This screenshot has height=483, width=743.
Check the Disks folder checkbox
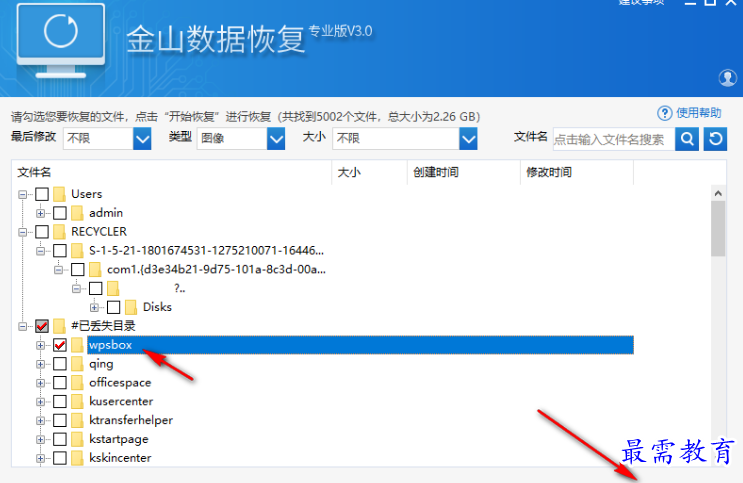[x=113, y=307]
